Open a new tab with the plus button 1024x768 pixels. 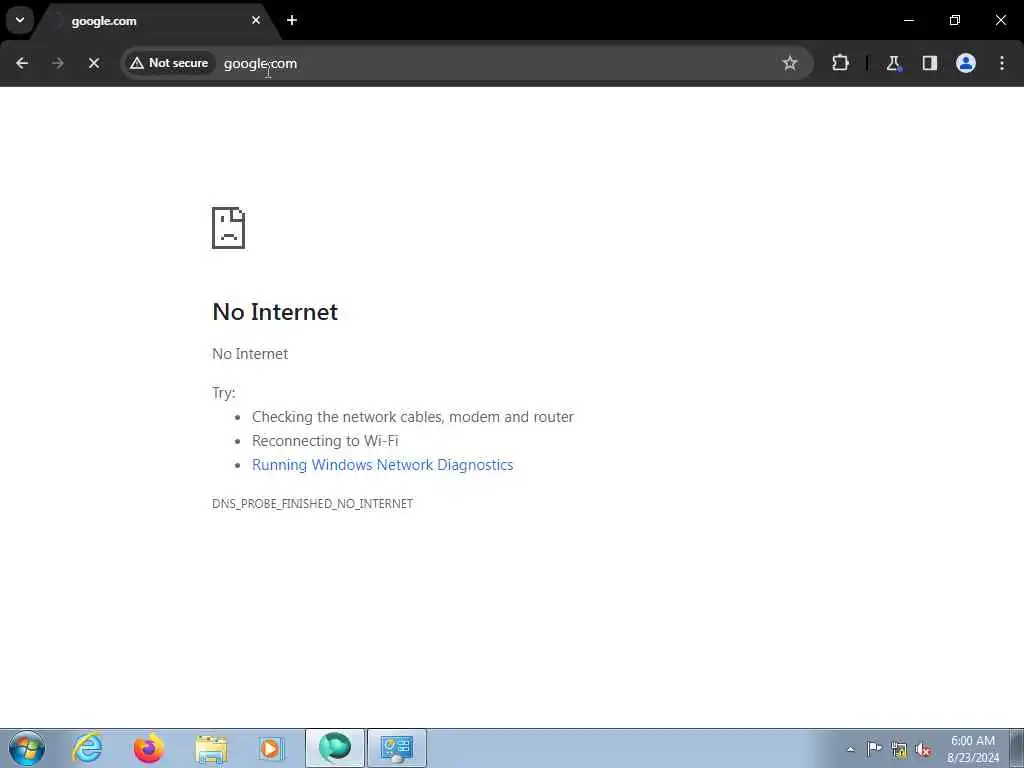pos(292,20)
